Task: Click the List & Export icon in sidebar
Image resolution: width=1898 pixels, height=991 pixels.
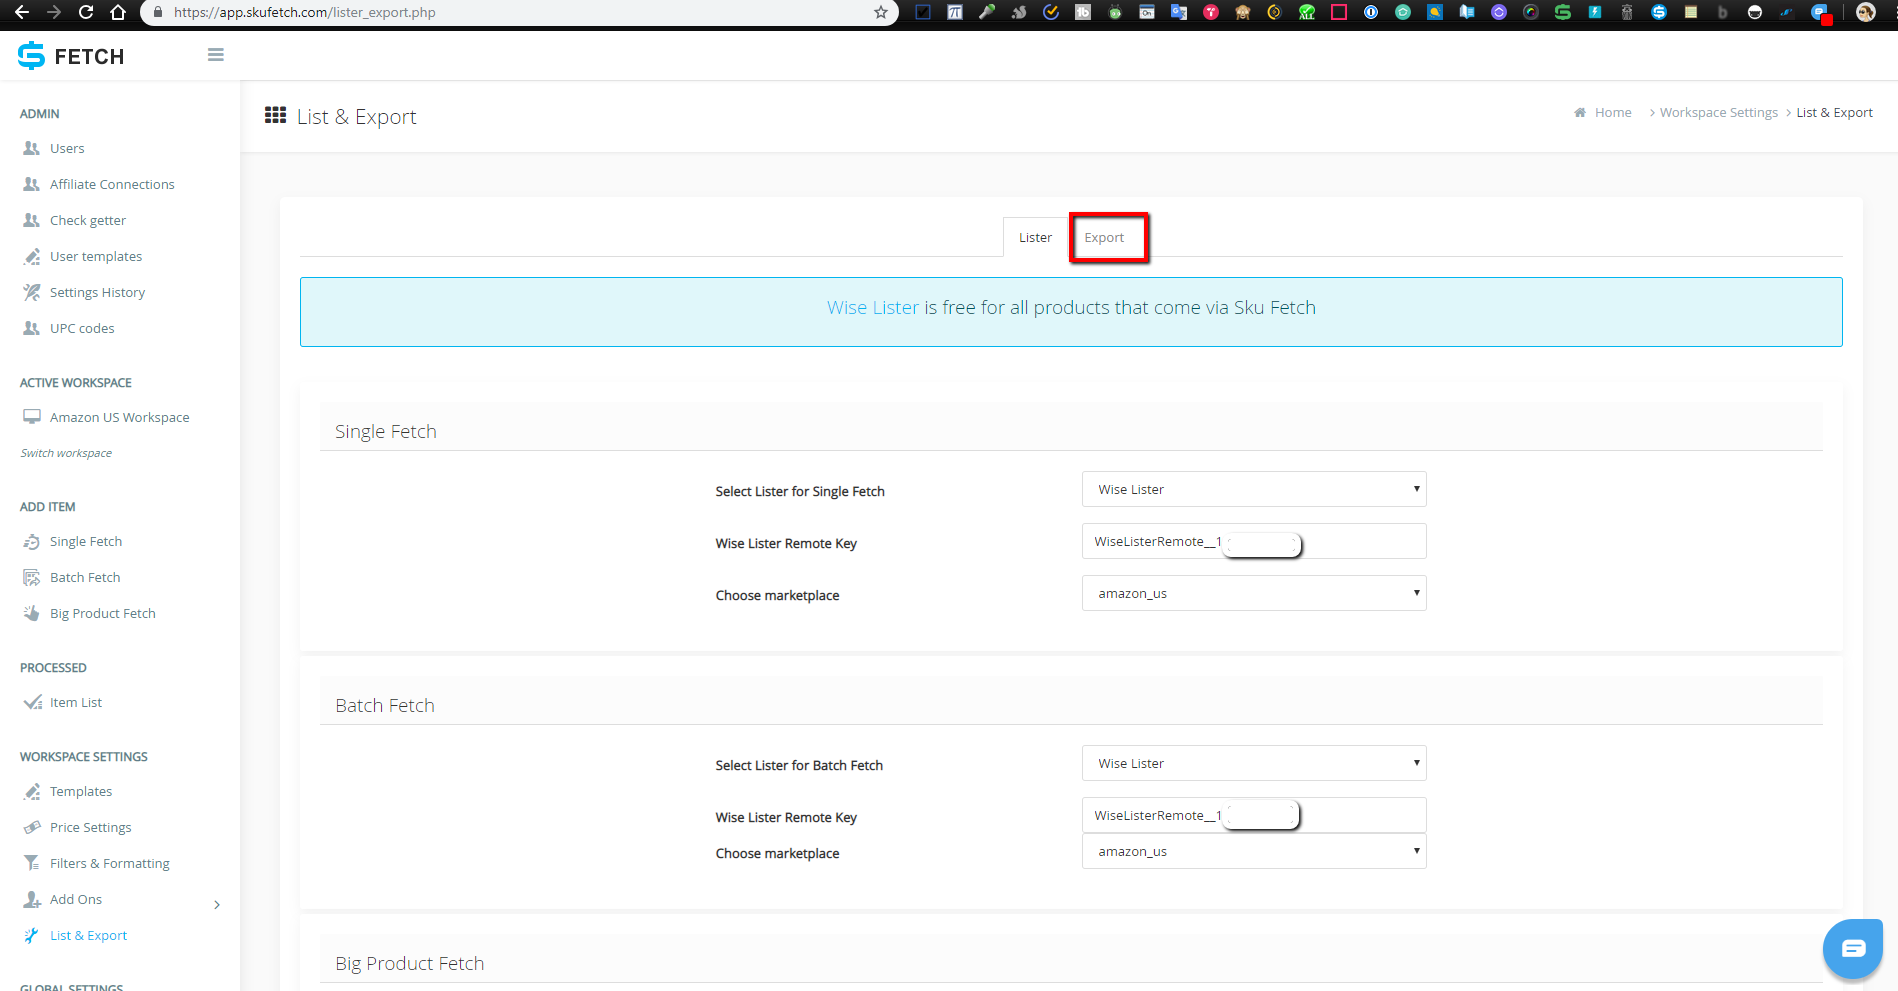Action: 32,935
